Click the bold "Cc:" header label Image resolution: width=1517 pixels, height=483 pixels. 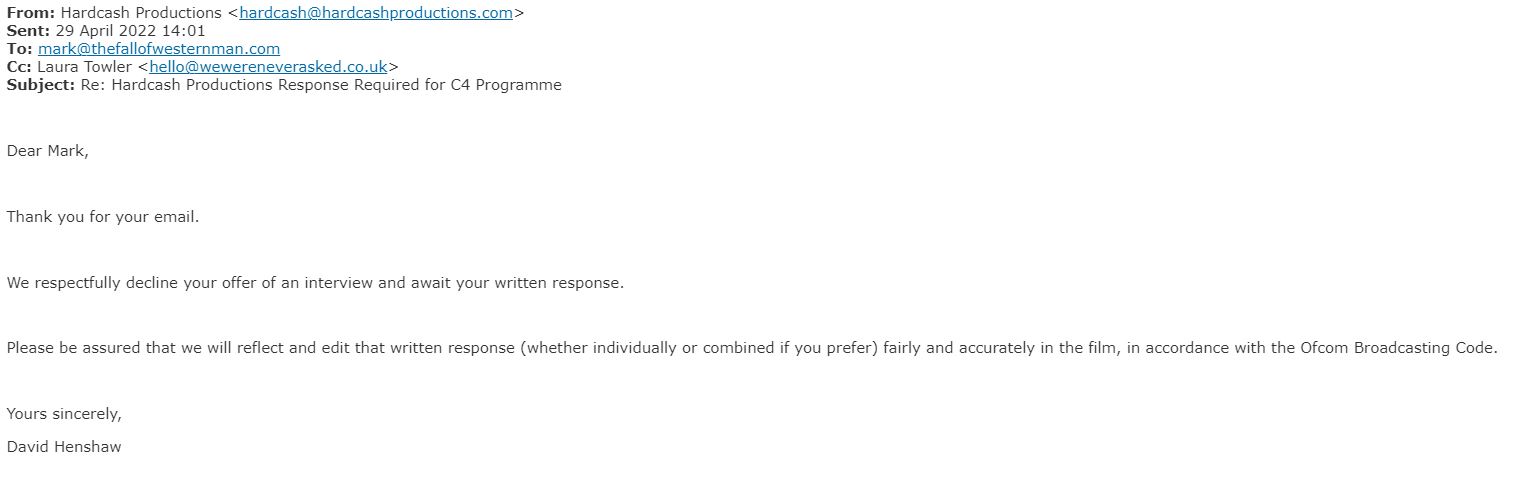[20, 67]
